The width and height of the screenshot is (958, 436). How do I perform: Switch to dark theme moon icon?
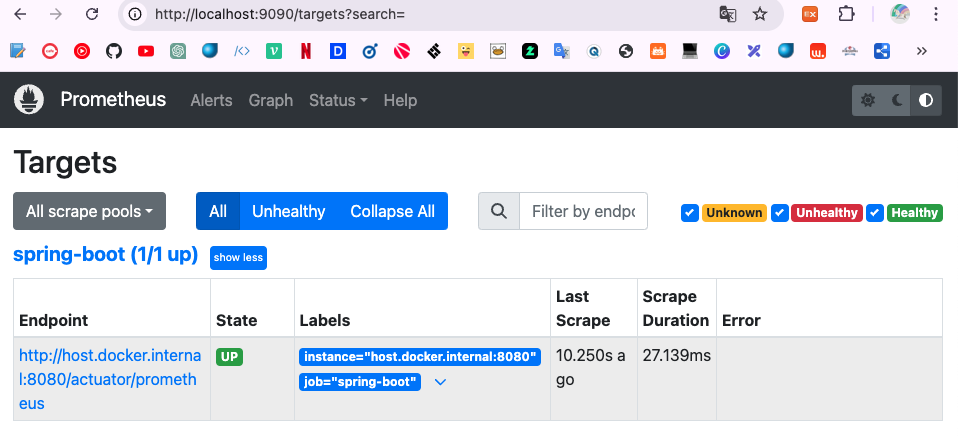pyautogui.click(x=897, y=100)
